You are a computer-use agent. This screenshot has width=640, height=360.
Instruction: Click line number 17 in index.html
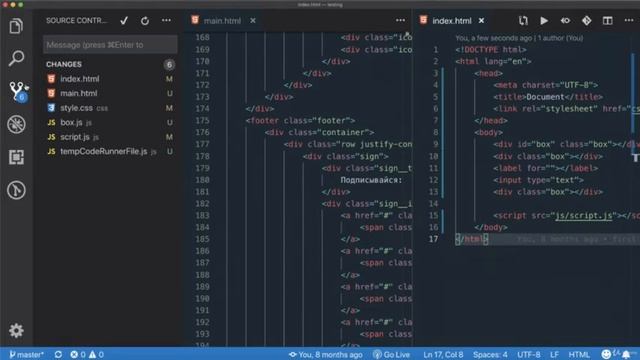click(433, 239)
